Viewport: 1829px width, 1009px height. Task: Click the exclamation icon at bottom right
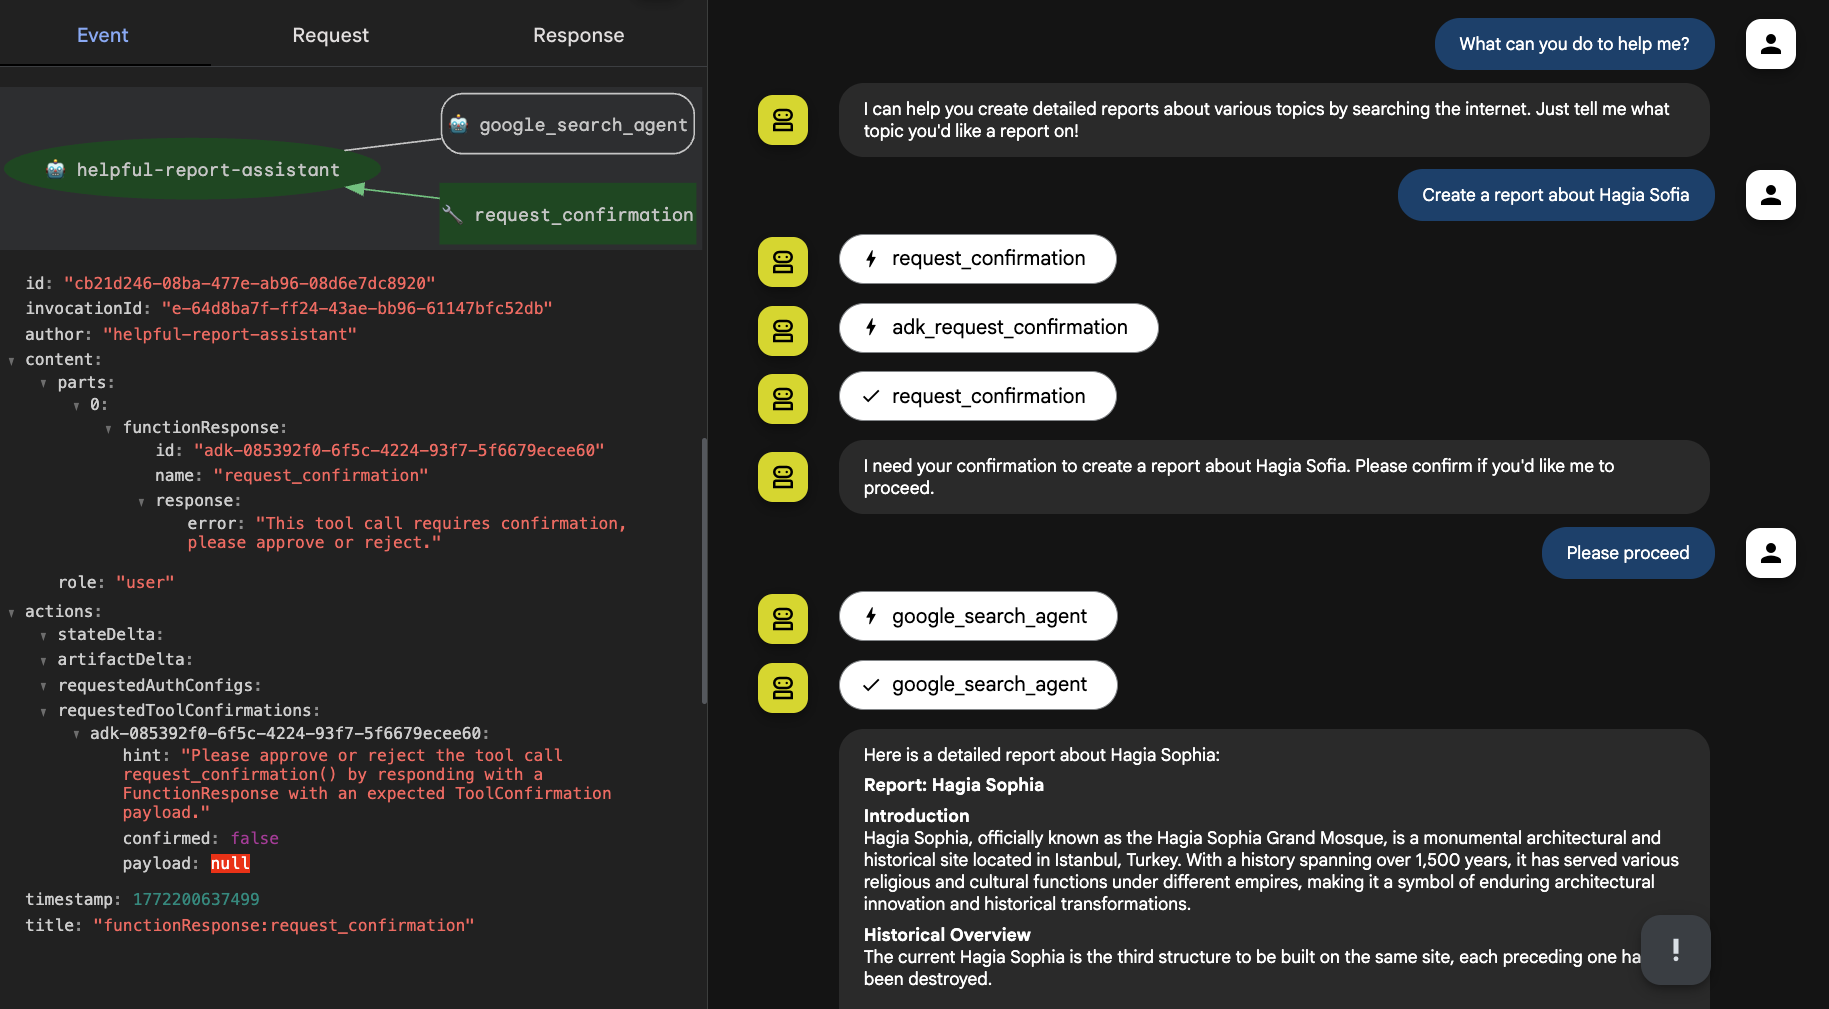(1675, 951)
